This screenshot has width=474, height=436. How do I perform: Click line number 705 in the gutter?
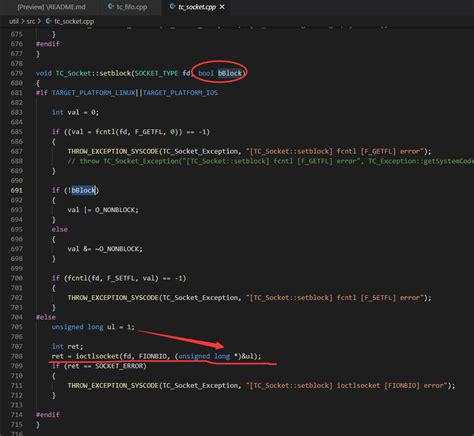coord(17,327)
